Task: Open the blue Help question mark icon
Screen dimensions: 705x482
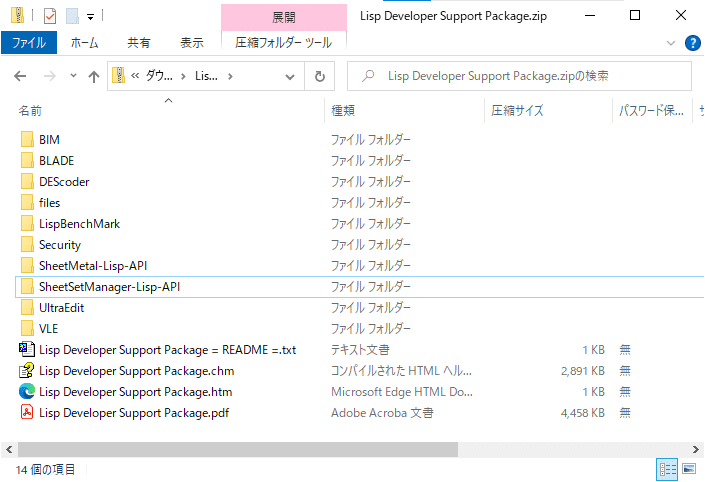Action: click(x=692, y=43)
